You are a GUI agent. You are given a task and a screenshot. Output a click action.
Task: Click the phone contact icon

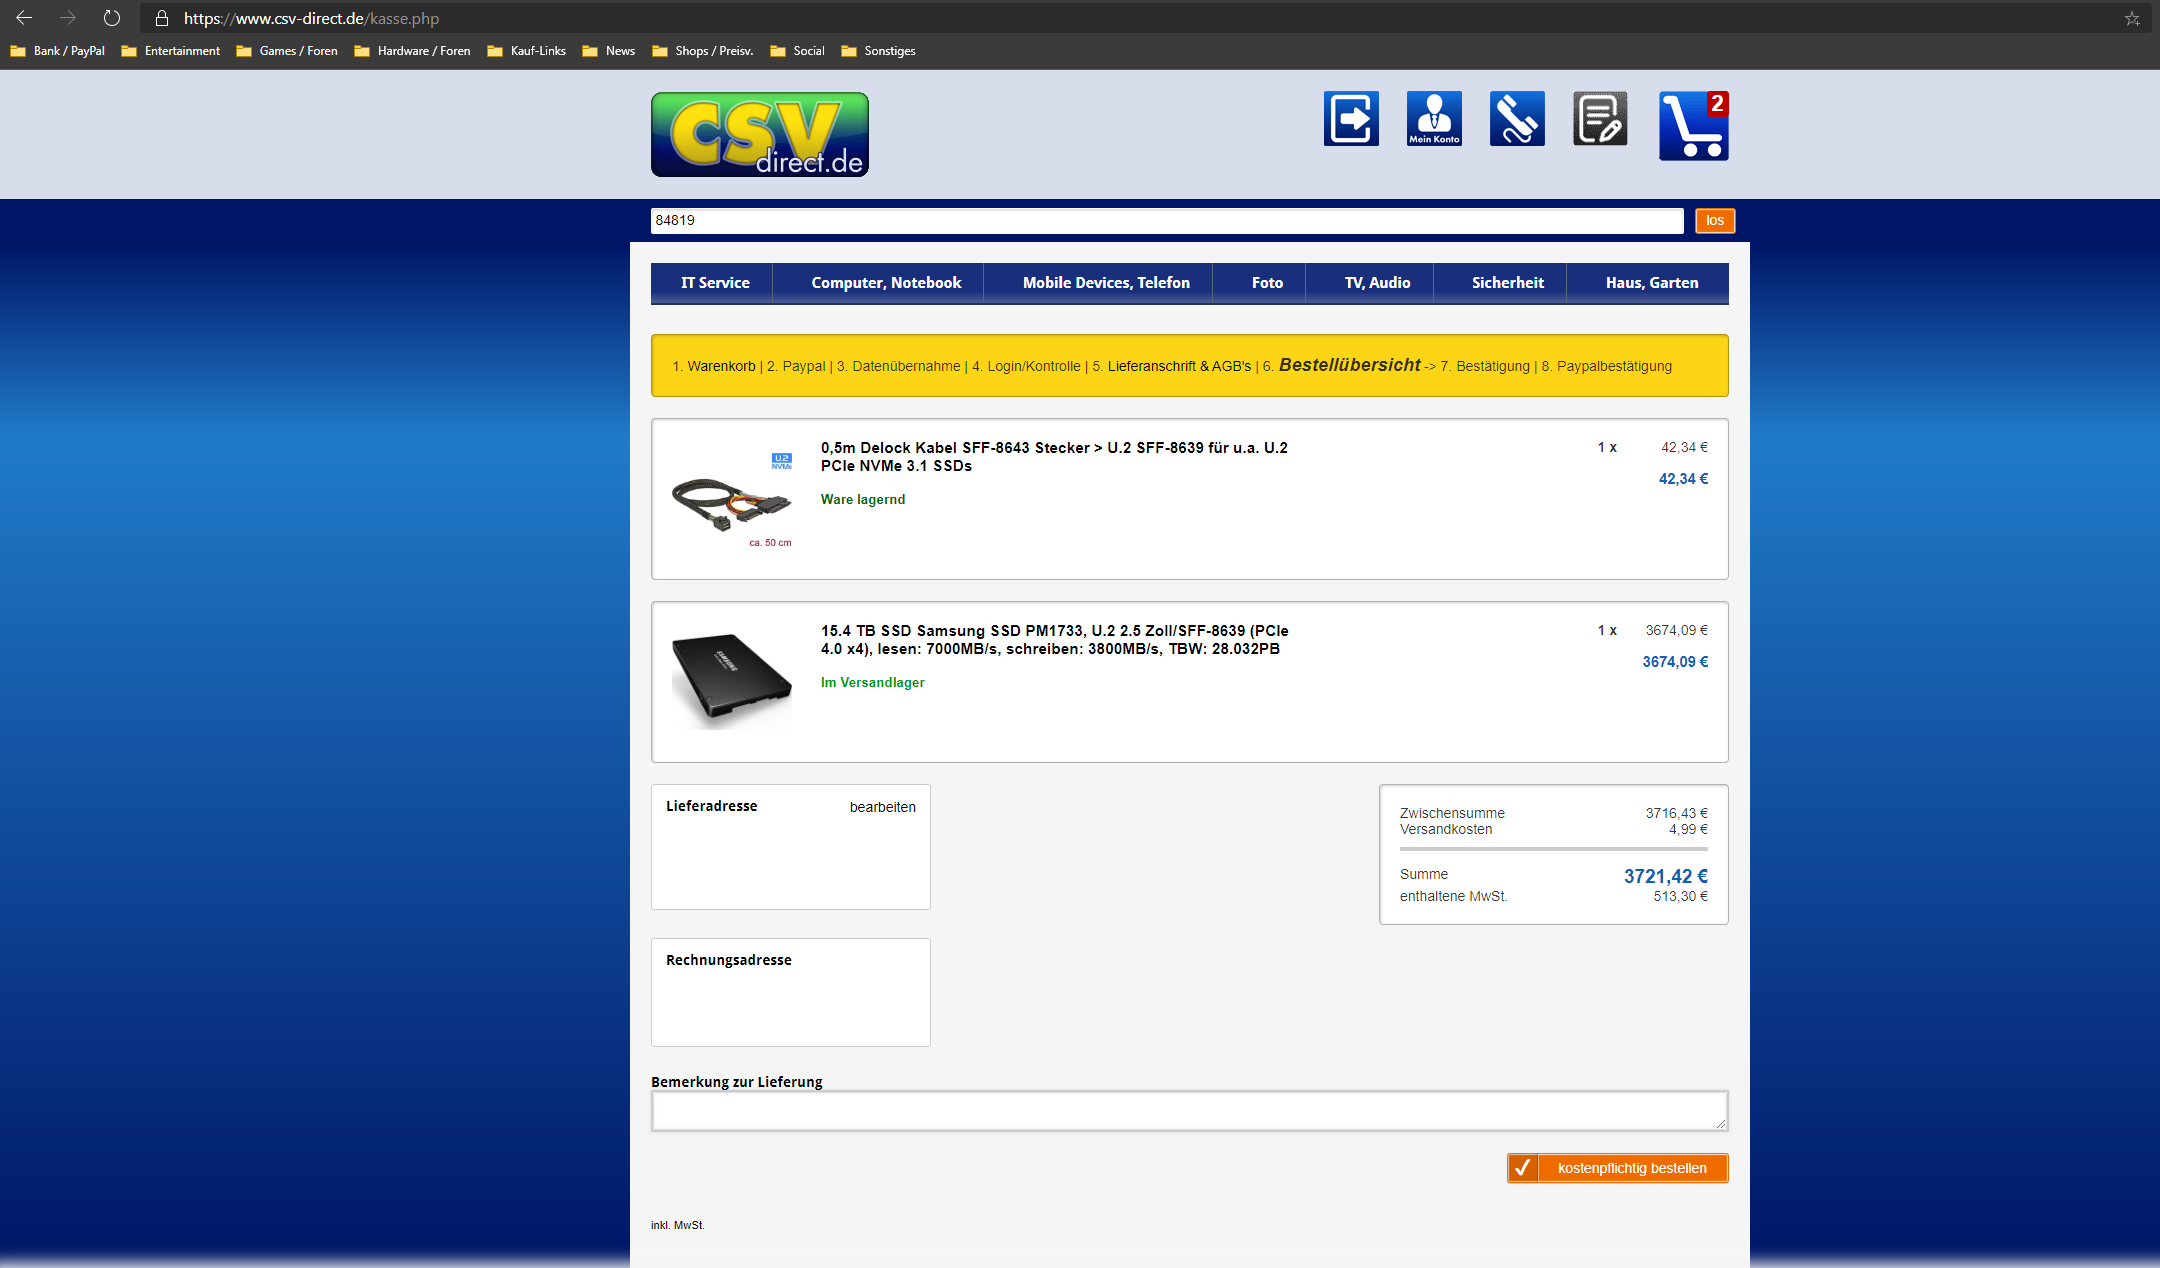point(1517,119)
